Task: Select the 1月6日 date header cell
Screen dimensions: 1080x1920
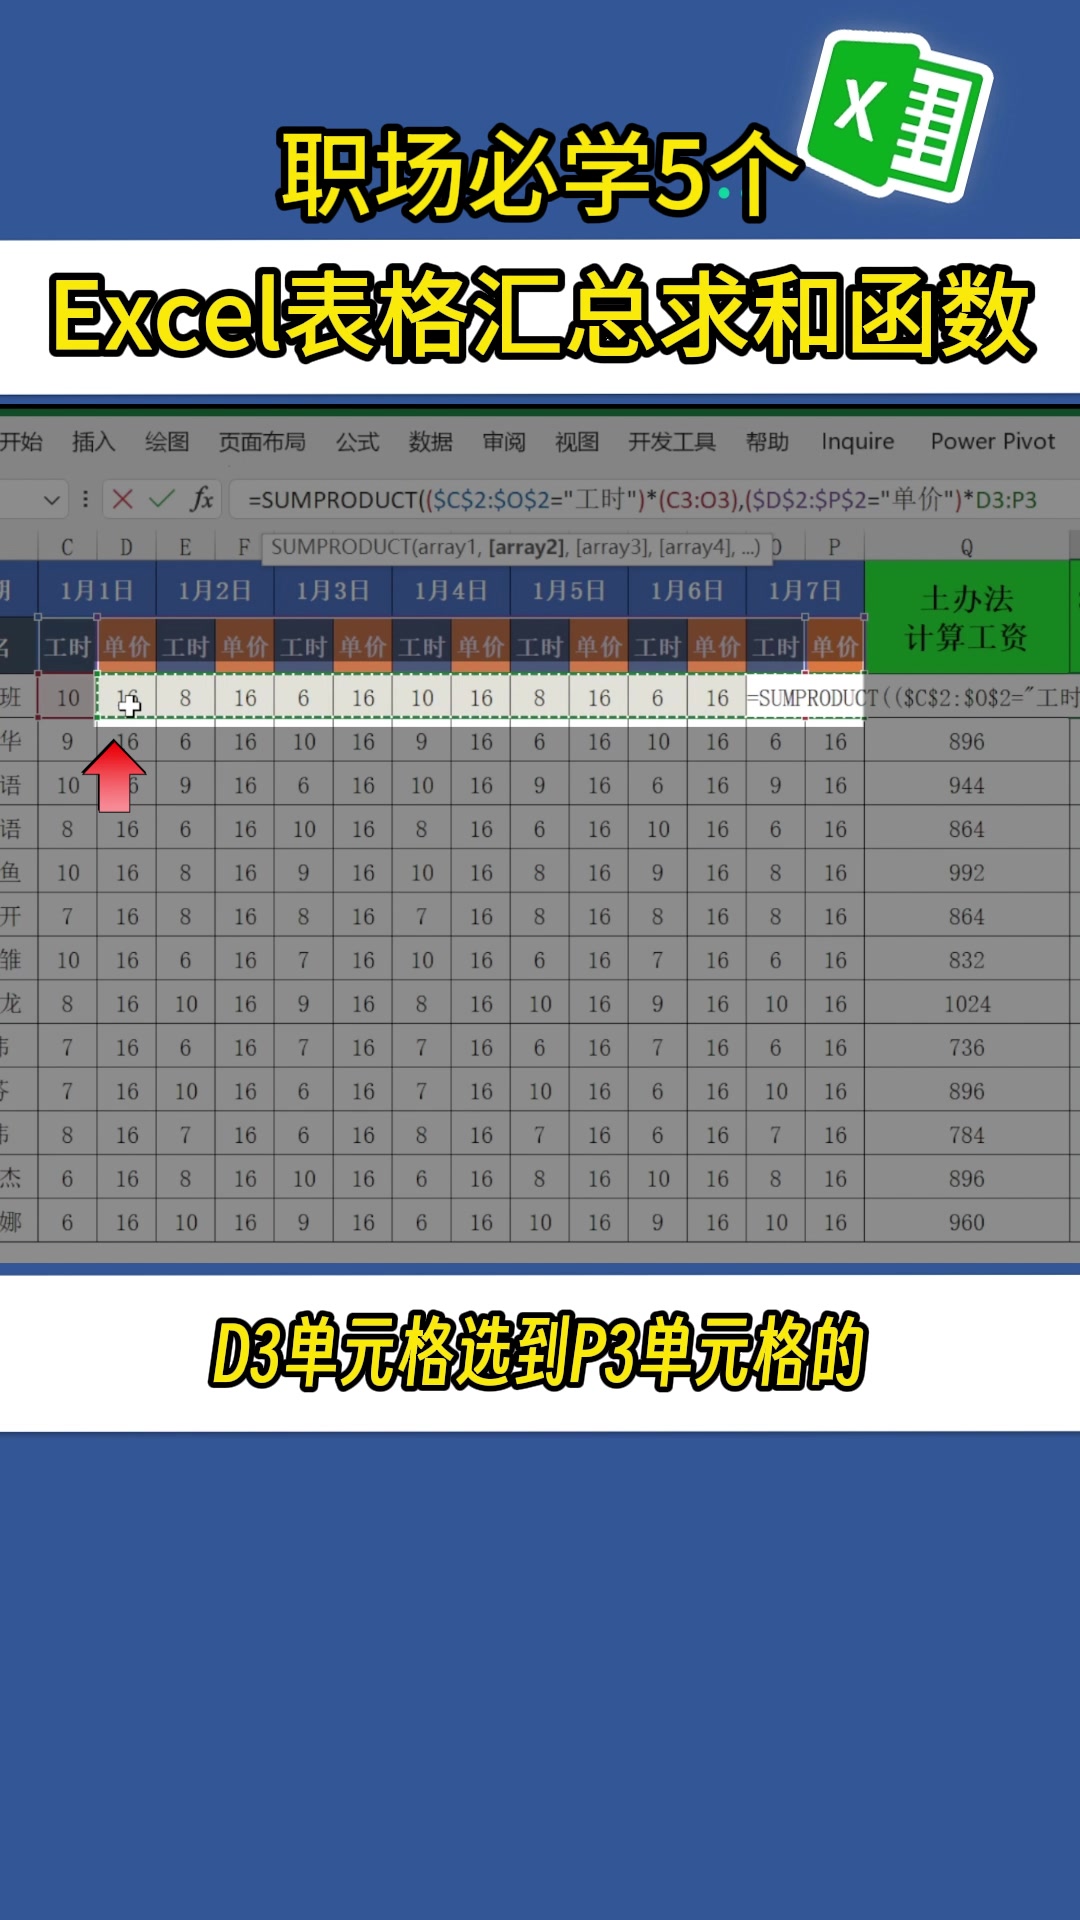Action: (x=687, y=590)
